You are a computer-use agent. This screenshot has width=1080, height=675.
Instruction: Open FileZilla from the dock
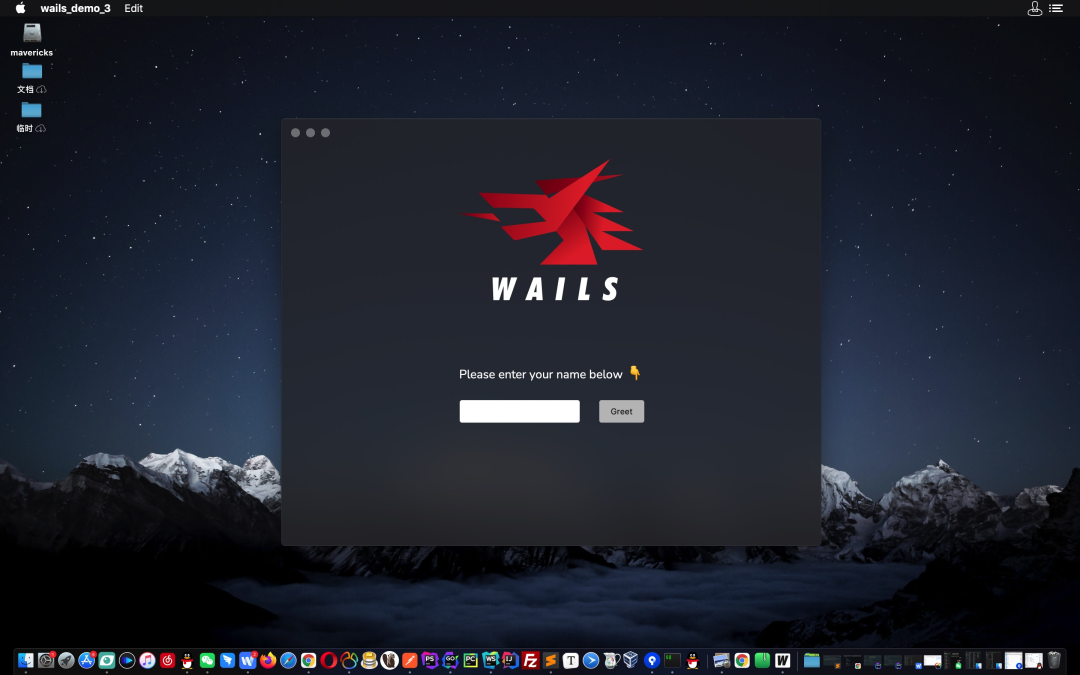[x=530, y=661]
